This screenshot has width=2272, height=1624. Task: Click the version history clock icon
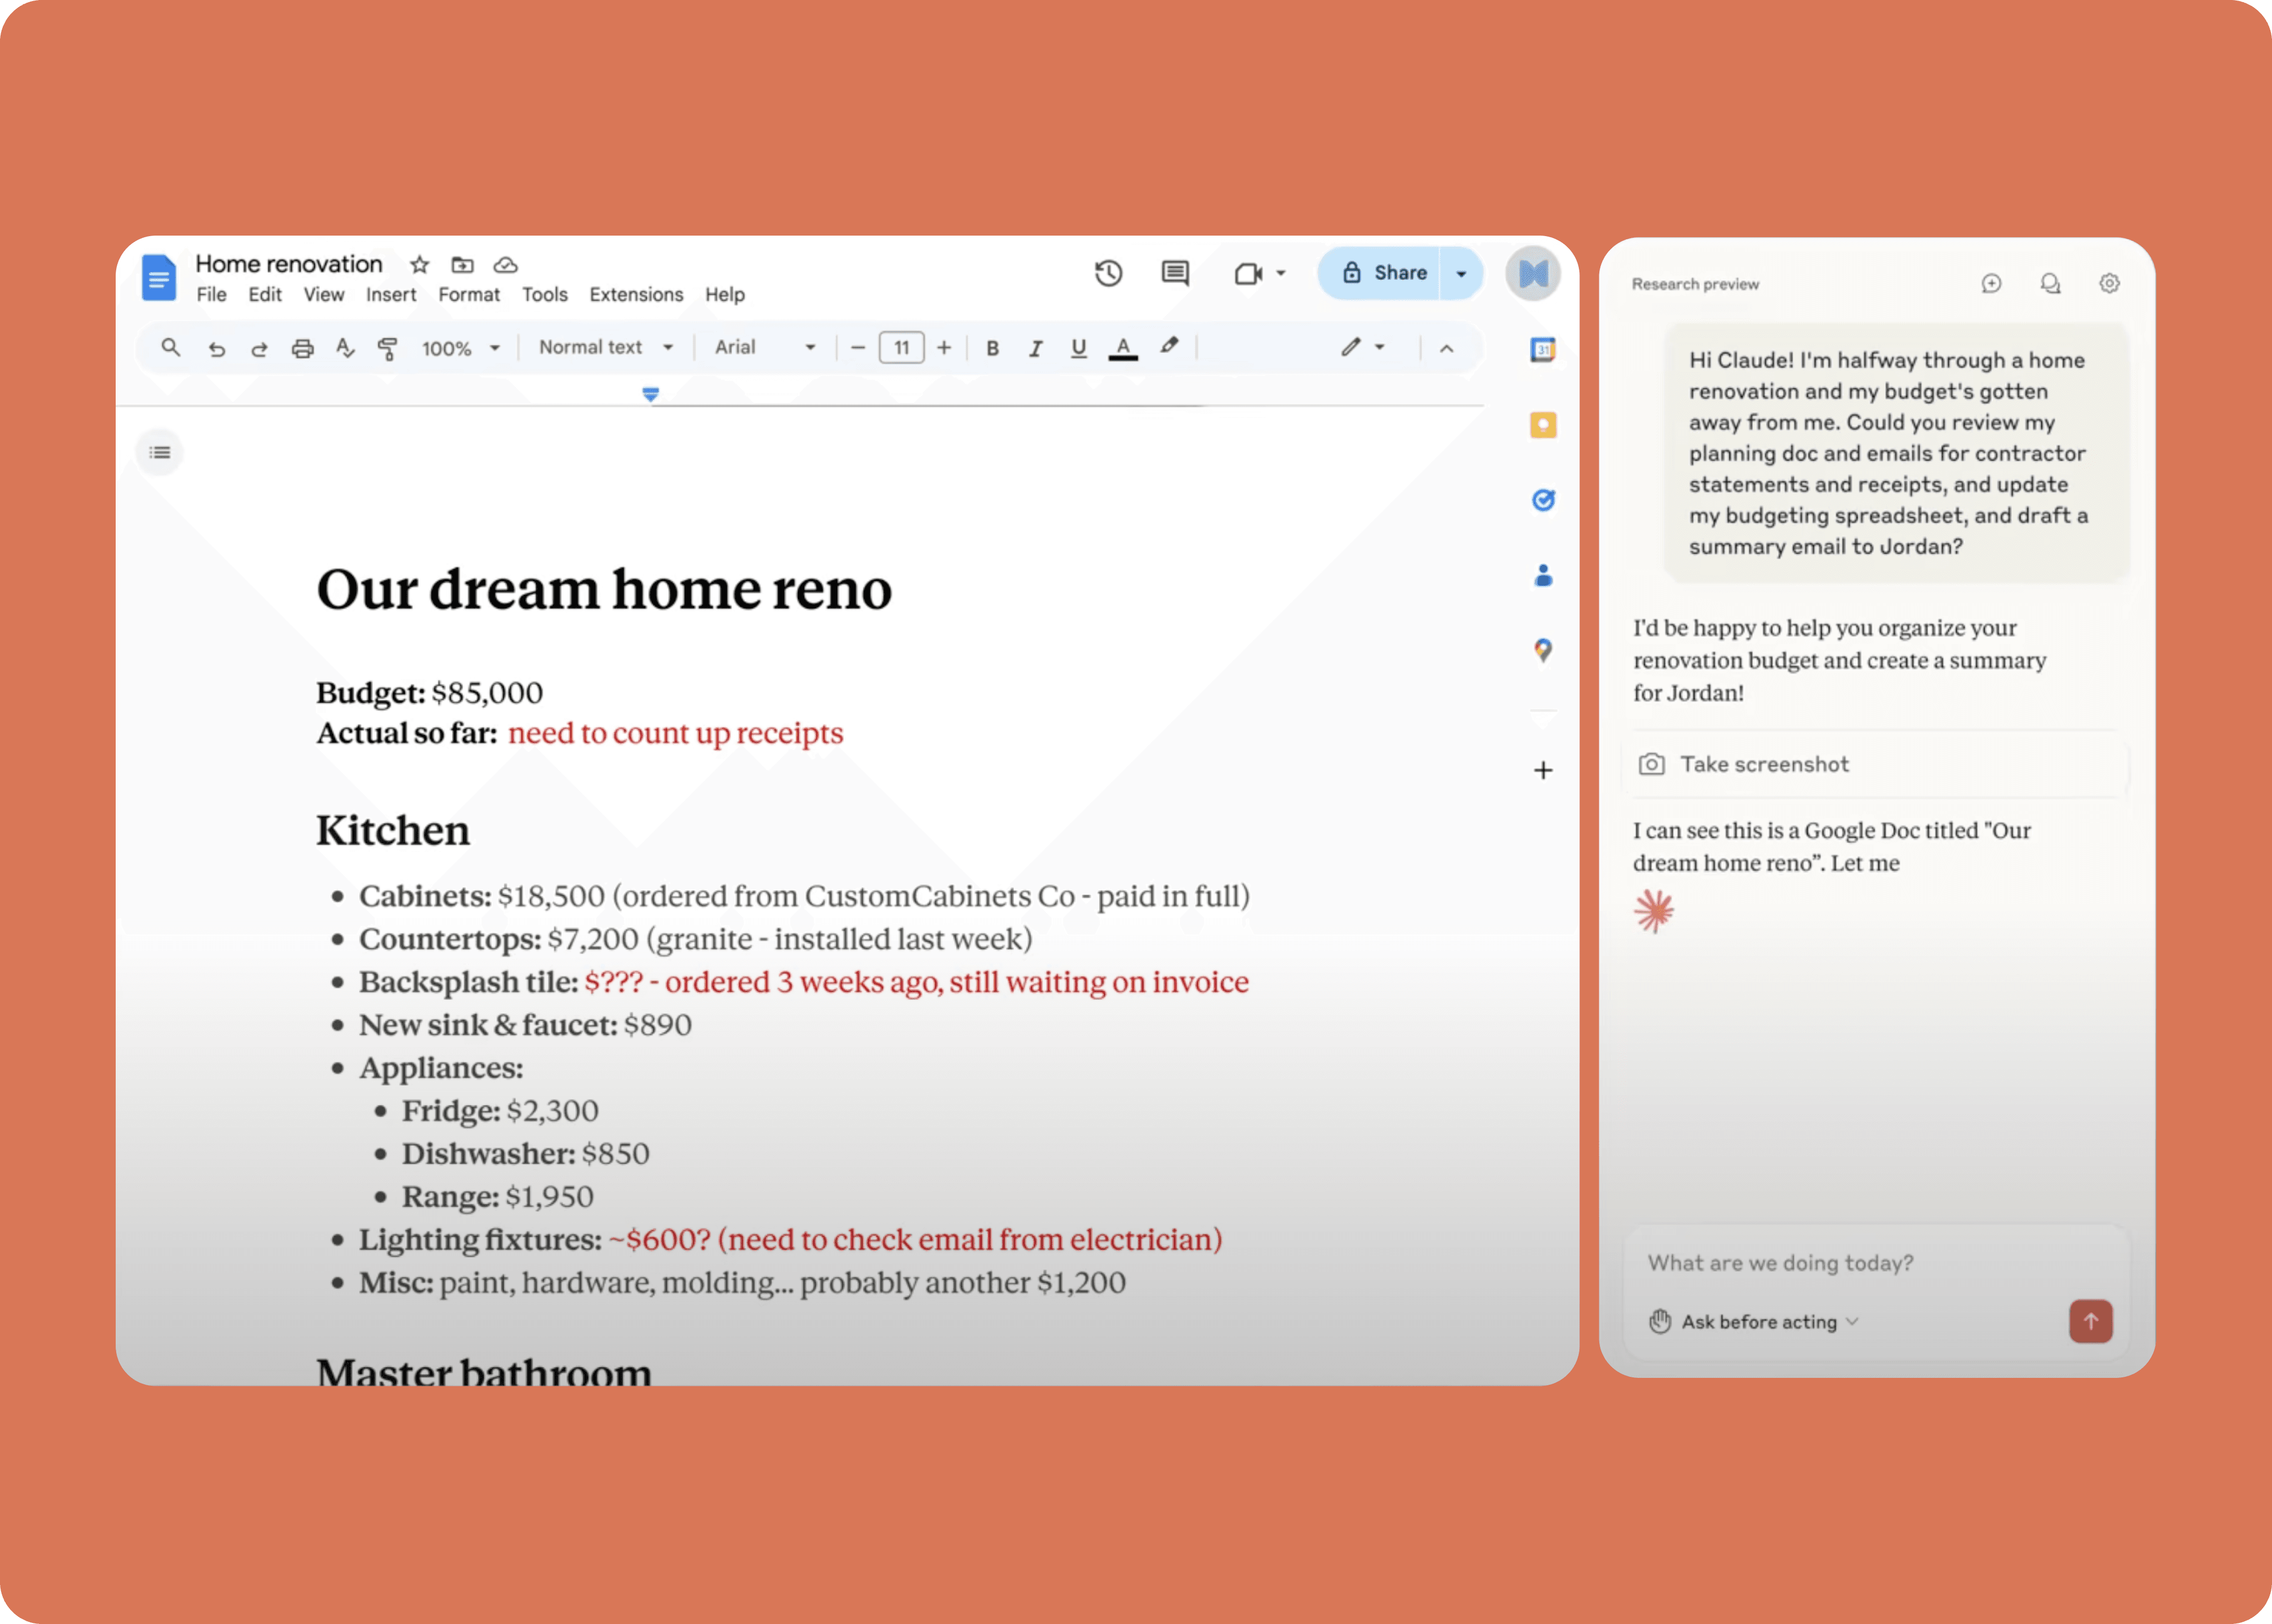[x=1108, y=273]
